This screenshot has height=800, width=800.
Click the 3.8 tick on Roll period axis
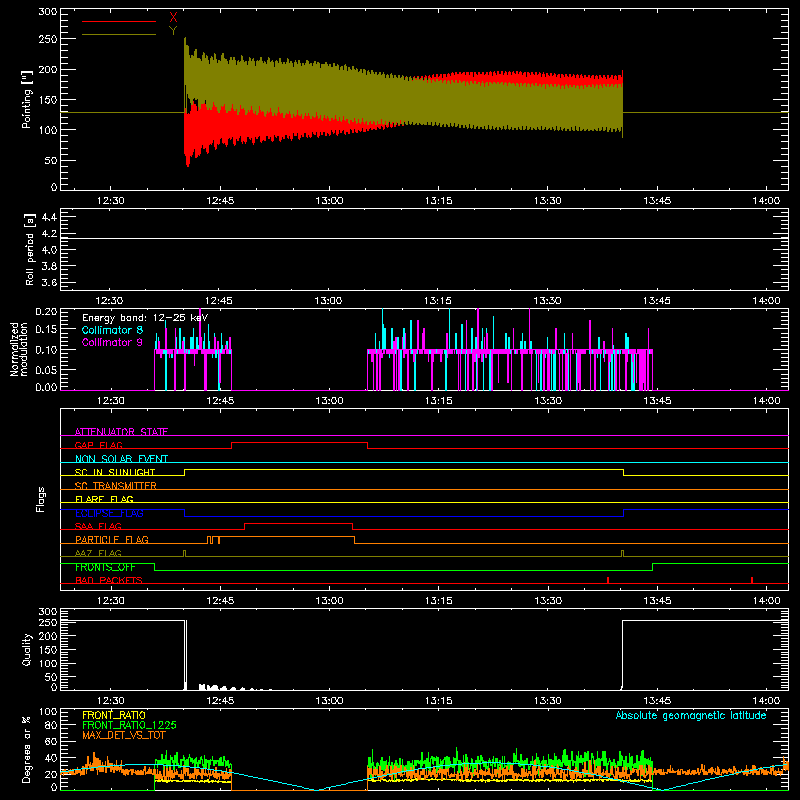(49, 266)
